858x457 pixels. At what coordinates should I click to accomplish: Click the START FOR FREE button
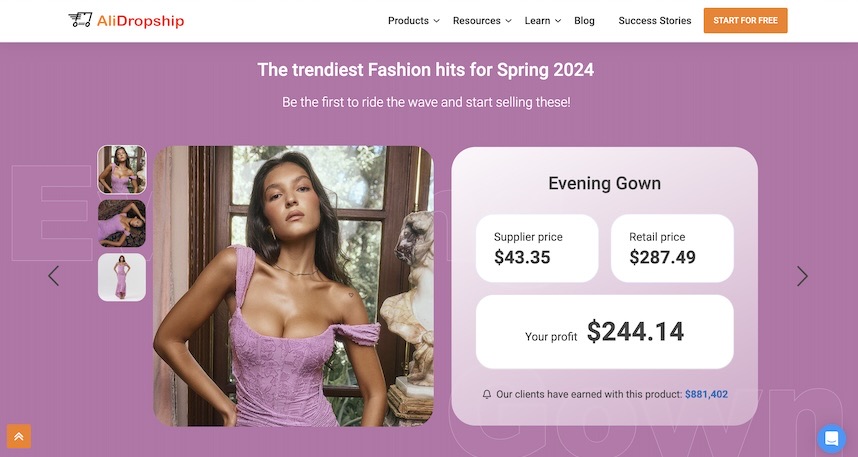tap(745, 21)
